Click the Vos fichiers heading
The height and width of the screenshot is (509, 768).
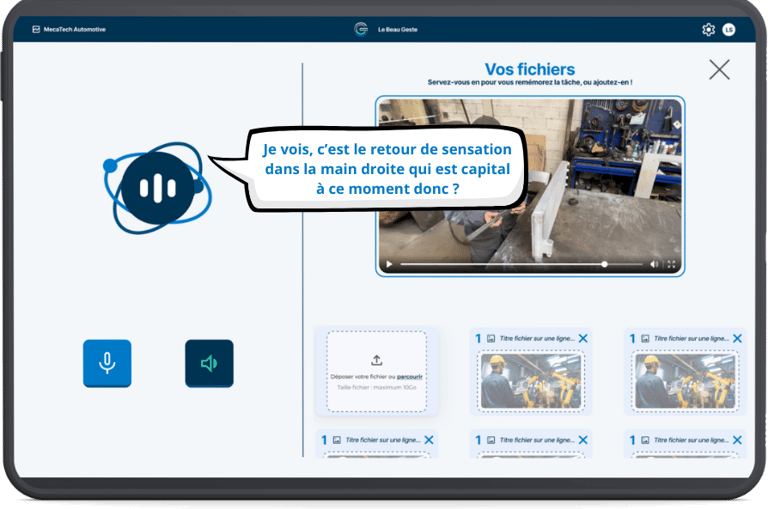coord(530,69)
